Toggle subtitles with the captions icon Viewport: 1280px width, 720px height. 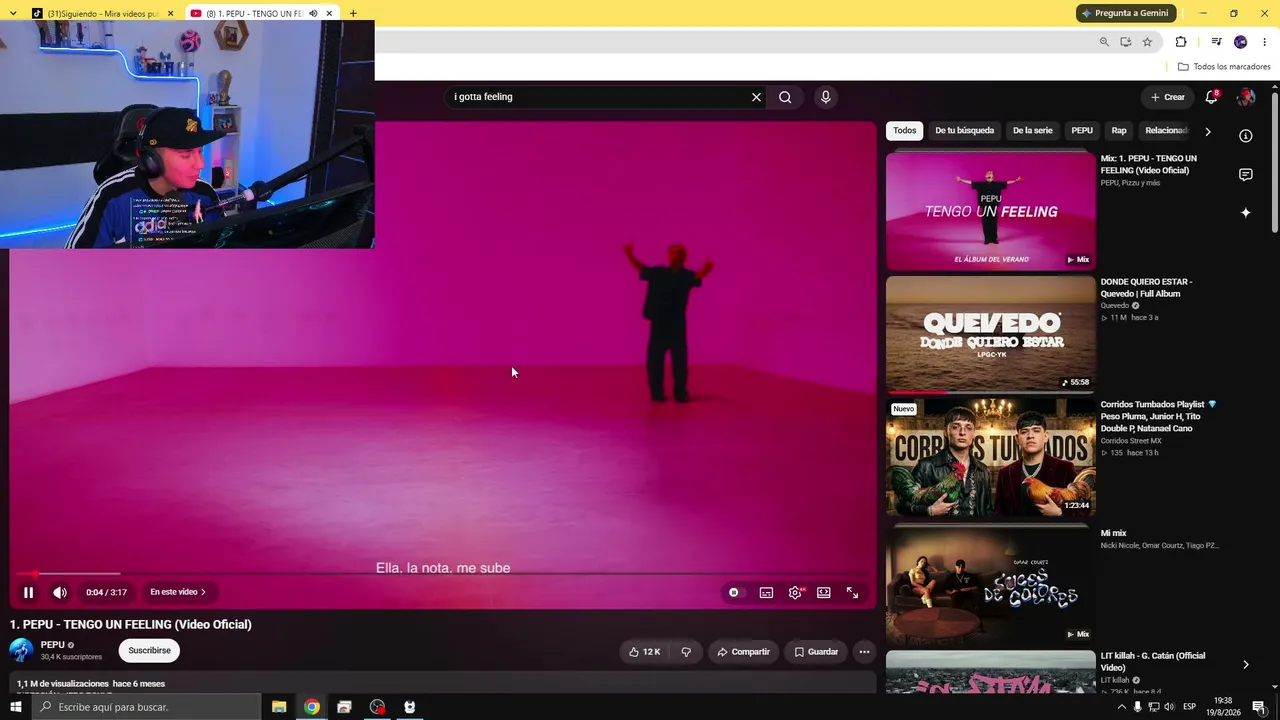point(766,592)
